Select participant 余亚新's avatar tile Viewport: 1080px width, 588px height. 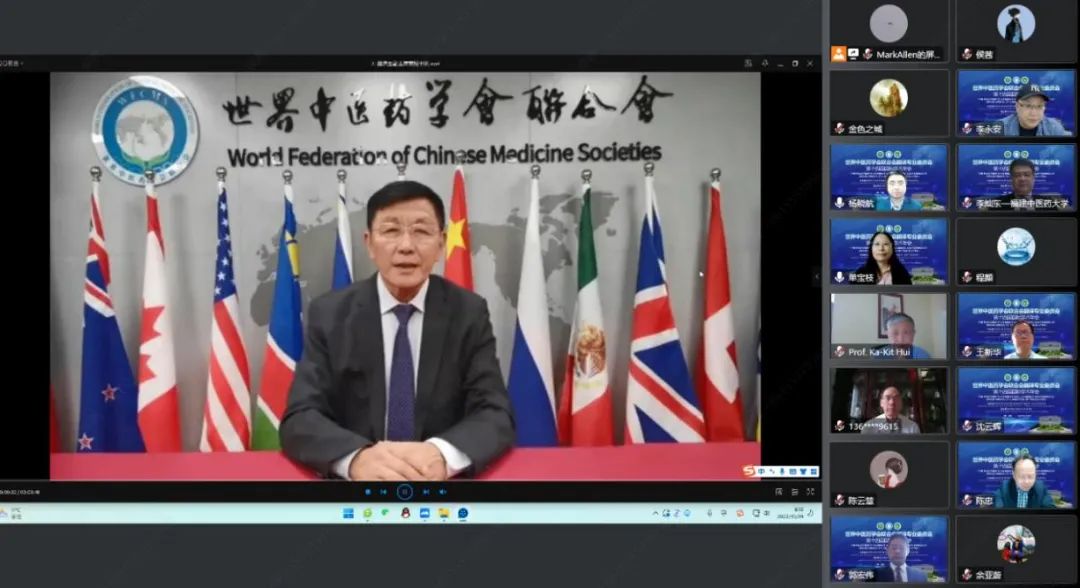pyautogui.click(x=1016, y=549)
